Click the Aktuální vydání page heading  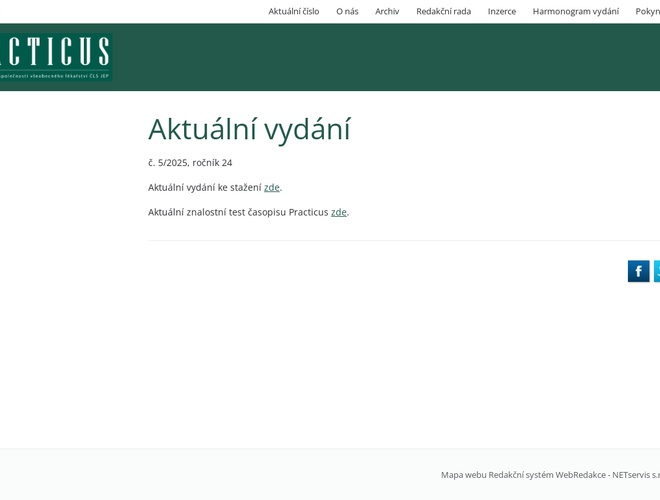249,129
